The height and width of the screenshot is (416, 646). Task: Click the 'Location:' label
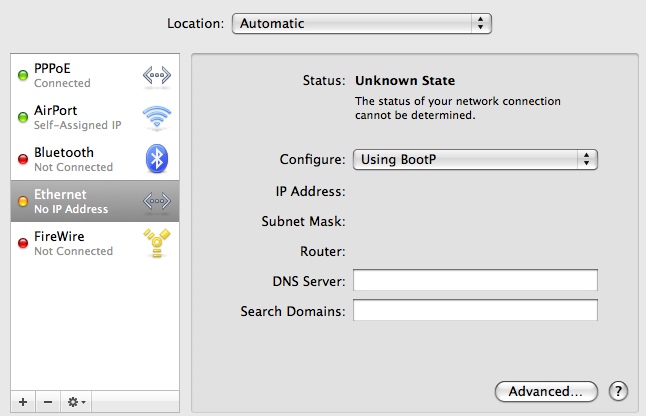coord(195,23)
